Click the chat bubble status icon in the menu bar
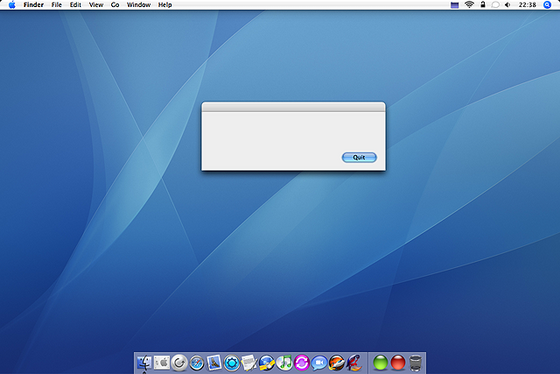 495,5
